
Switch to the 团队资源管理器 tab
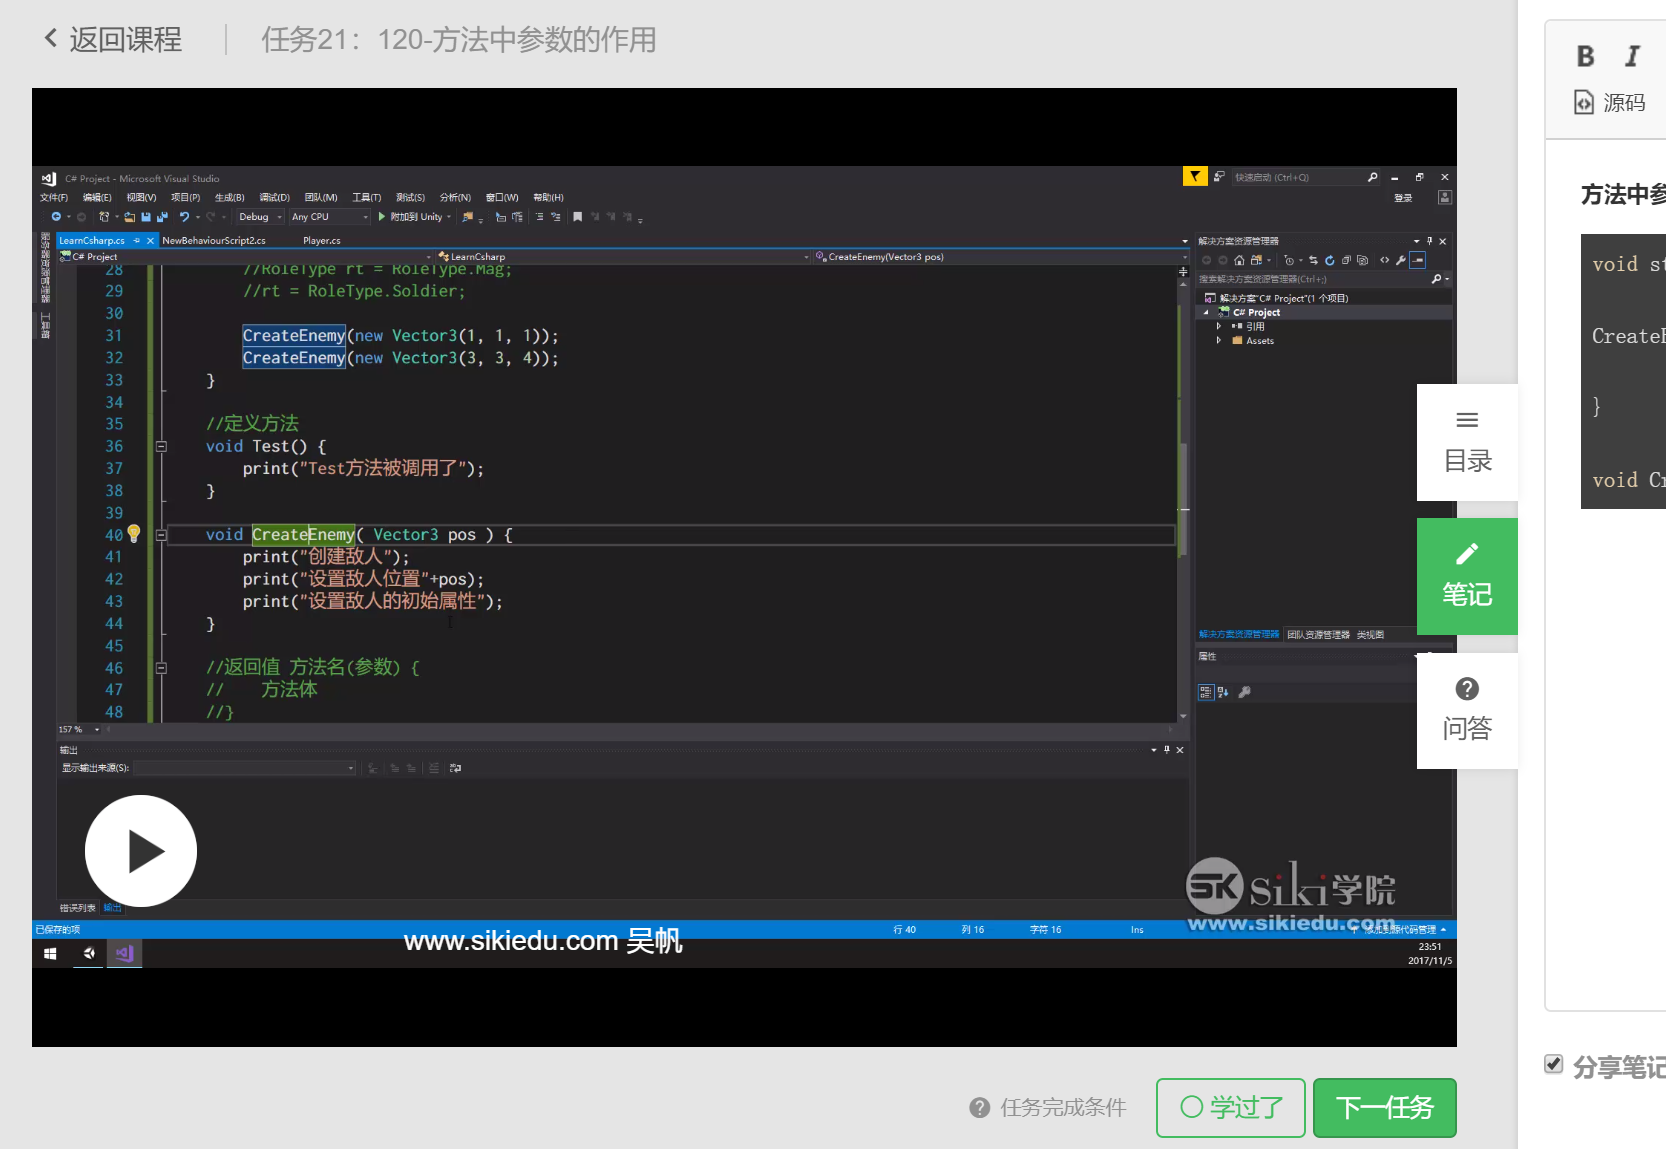pos(1318,634)
